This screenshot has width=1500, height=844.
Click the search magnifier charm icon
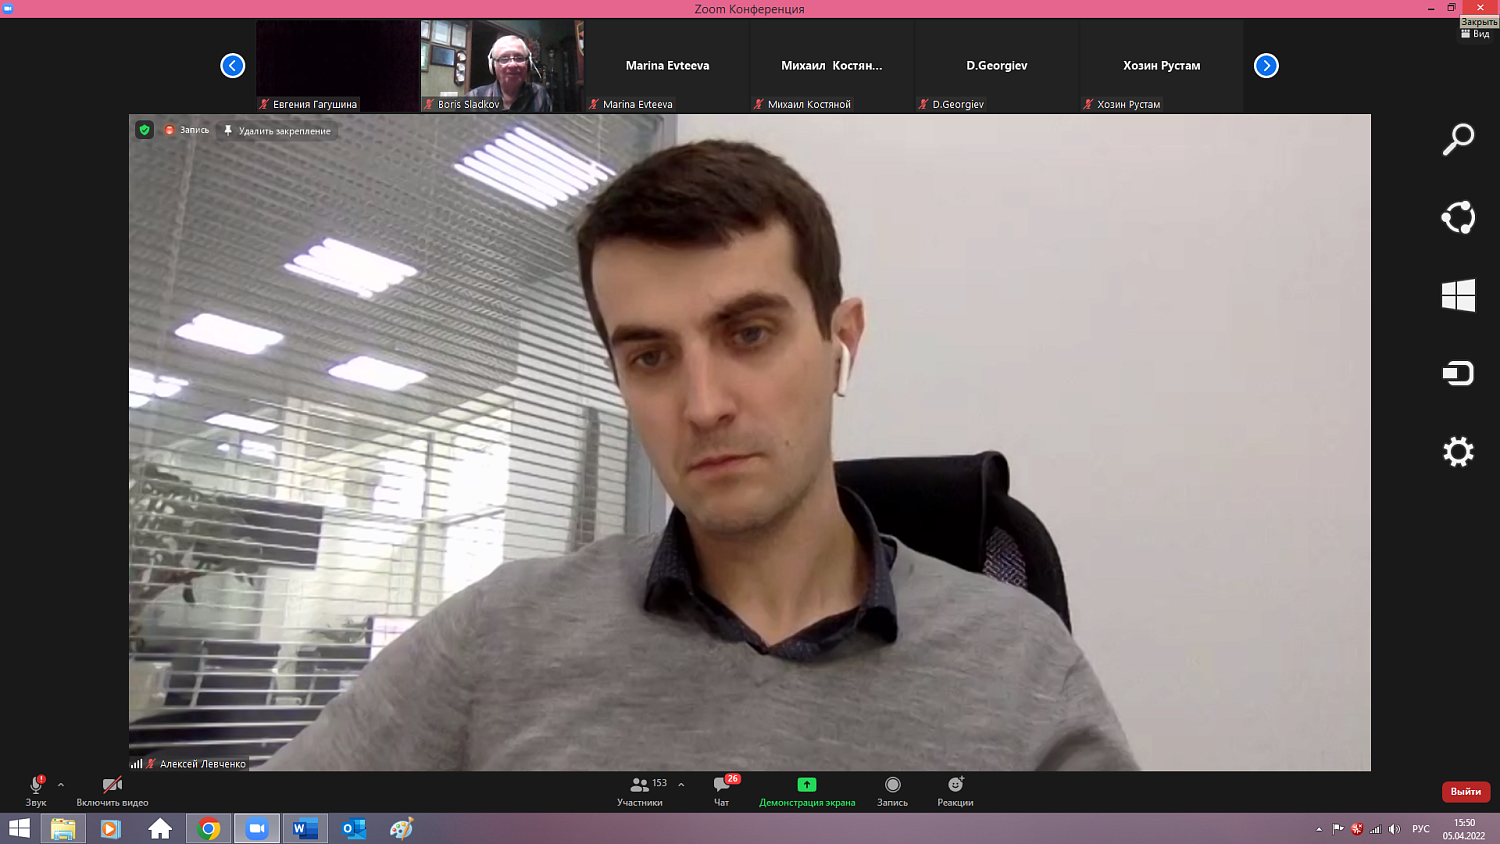[1458, 139]
